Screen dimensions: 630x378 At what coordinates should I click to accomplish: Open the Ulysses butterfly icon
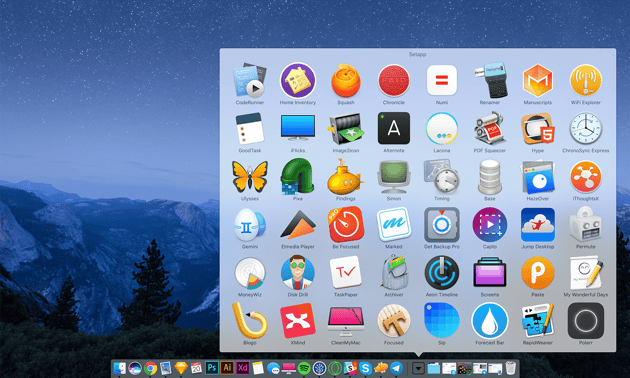coord(250,176)
